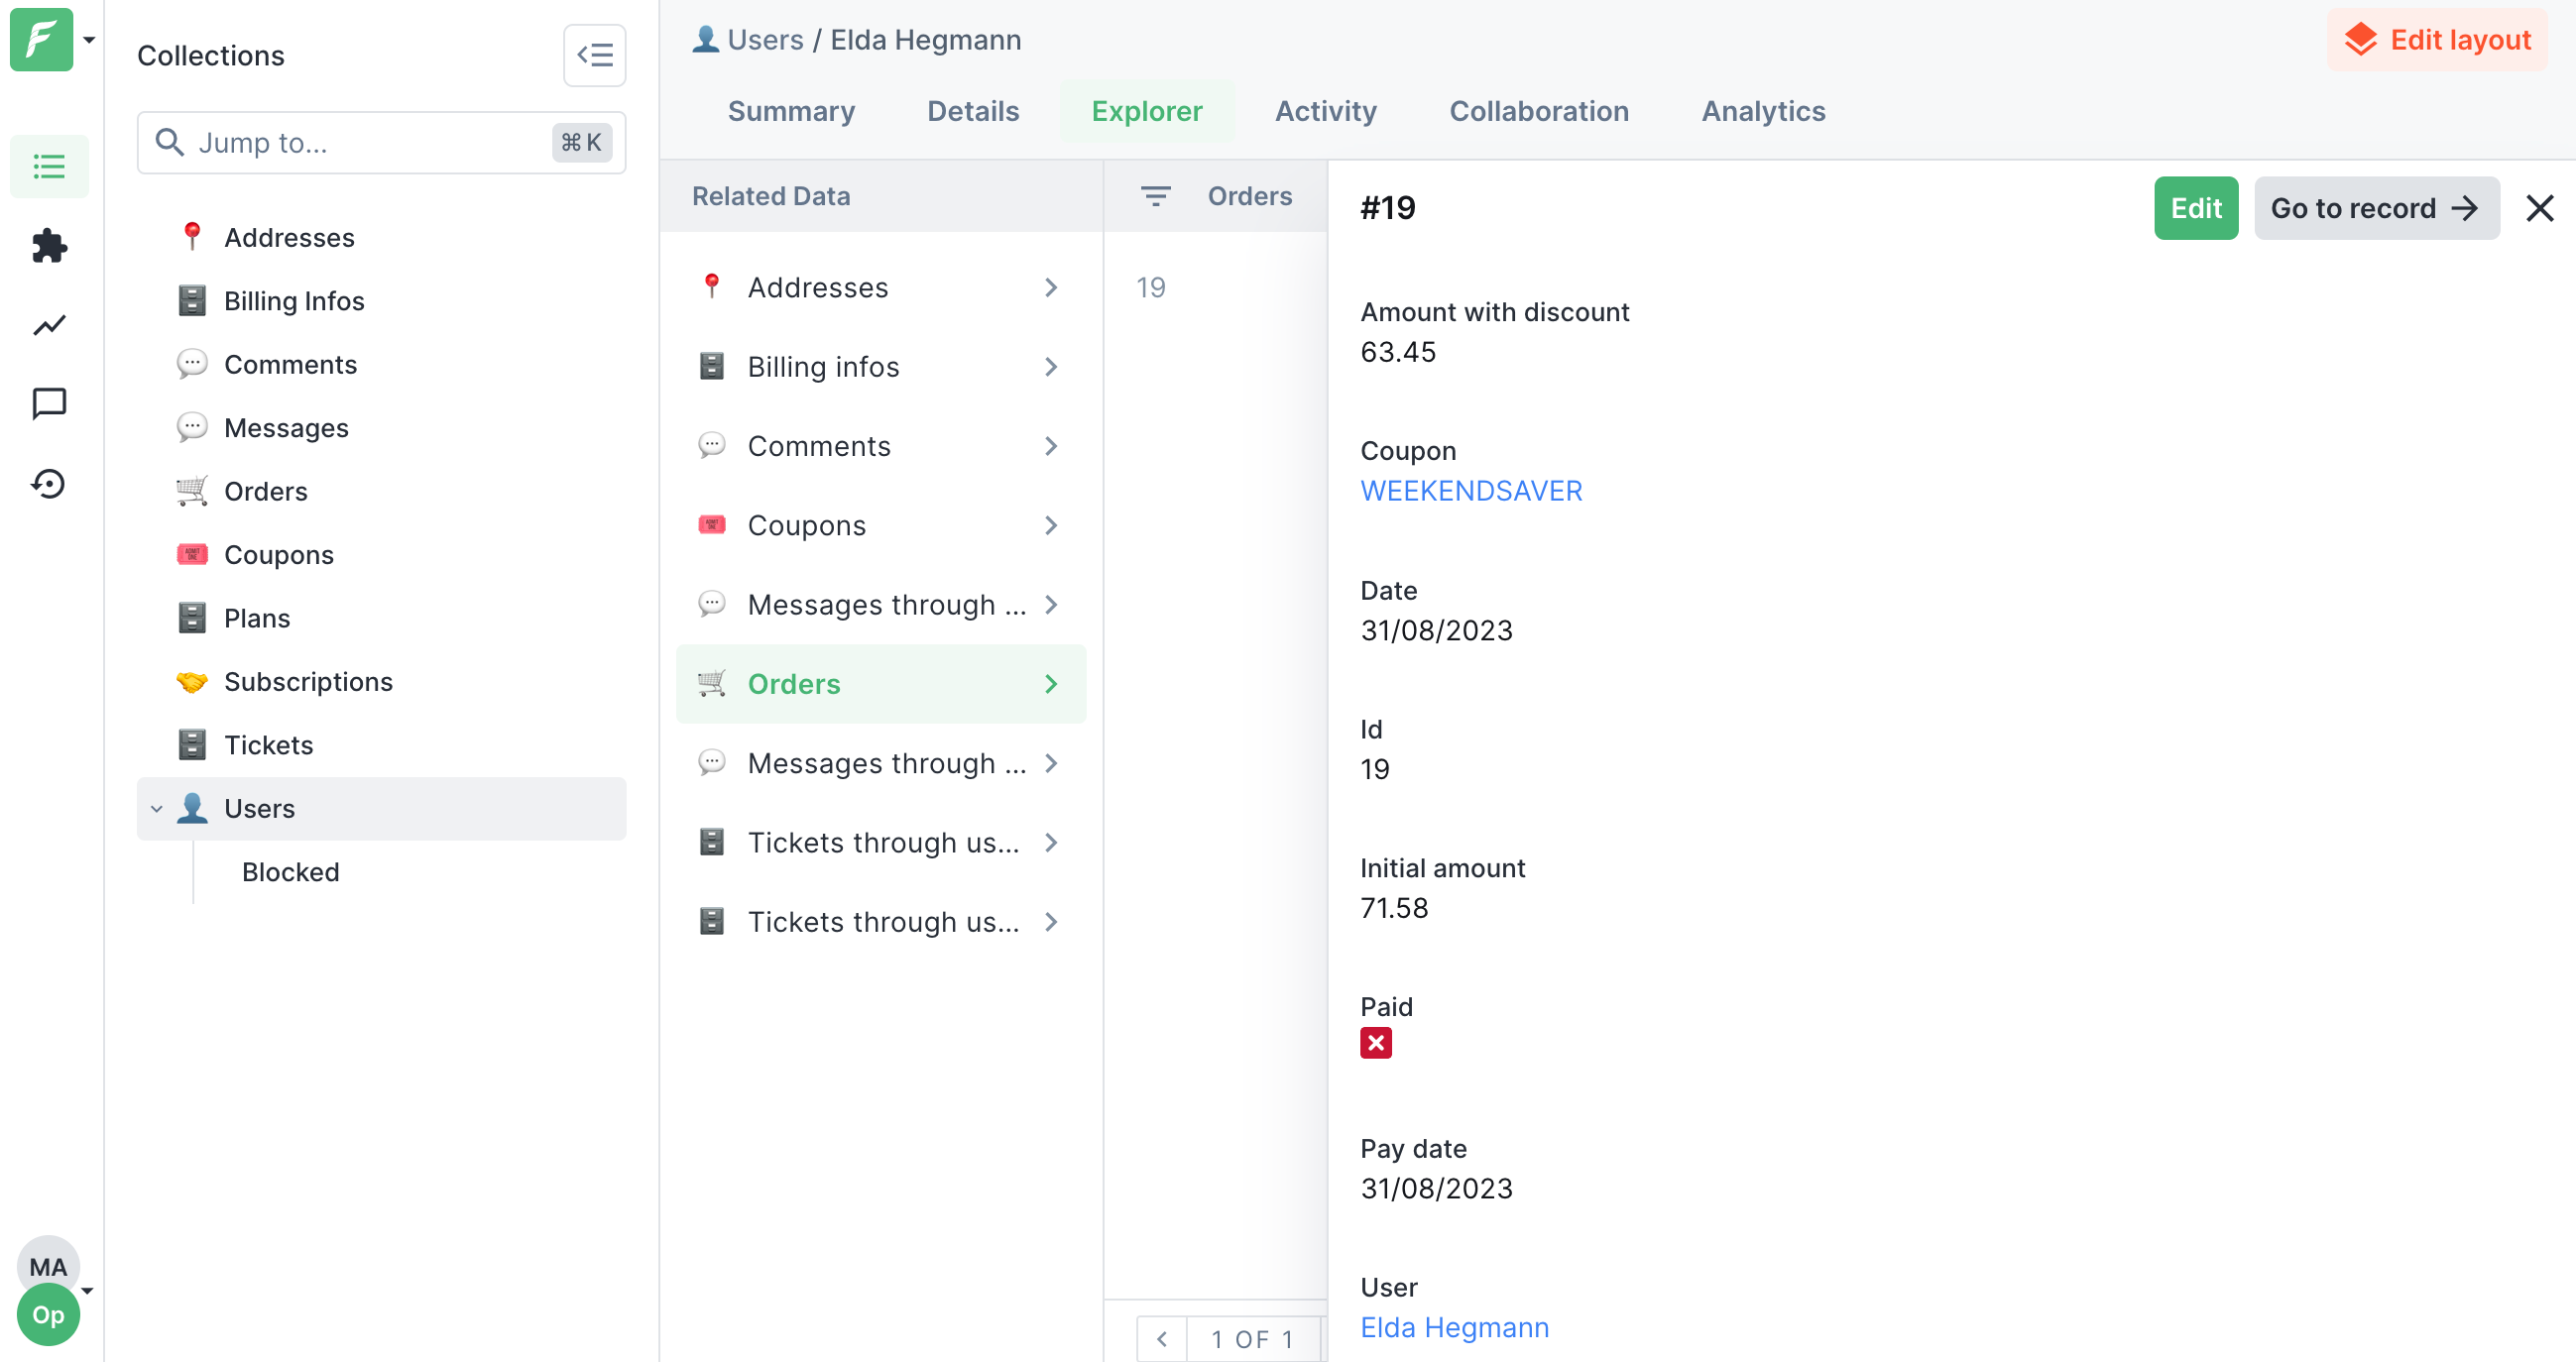This screenshot has width=2576, height=1362.
Task: Close the #19 record panel
Action: click(2539, 208)
